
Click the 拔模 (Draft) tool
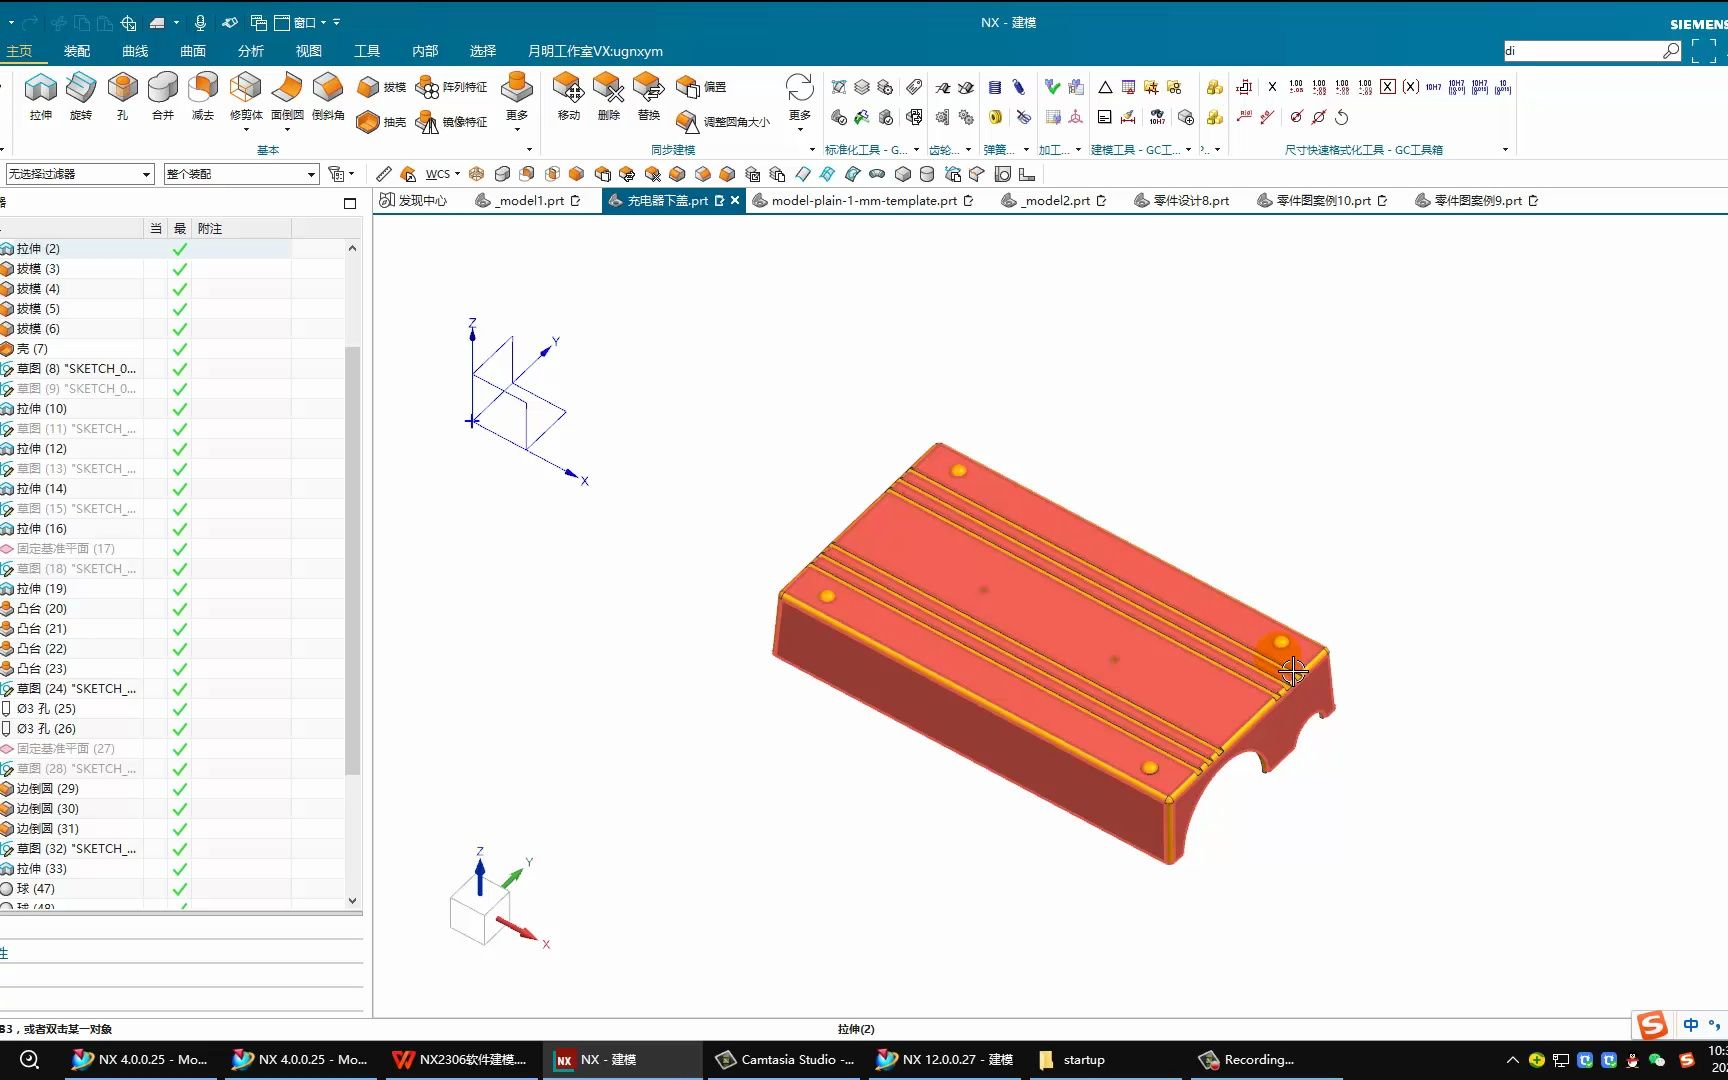[x=382, y=87]
